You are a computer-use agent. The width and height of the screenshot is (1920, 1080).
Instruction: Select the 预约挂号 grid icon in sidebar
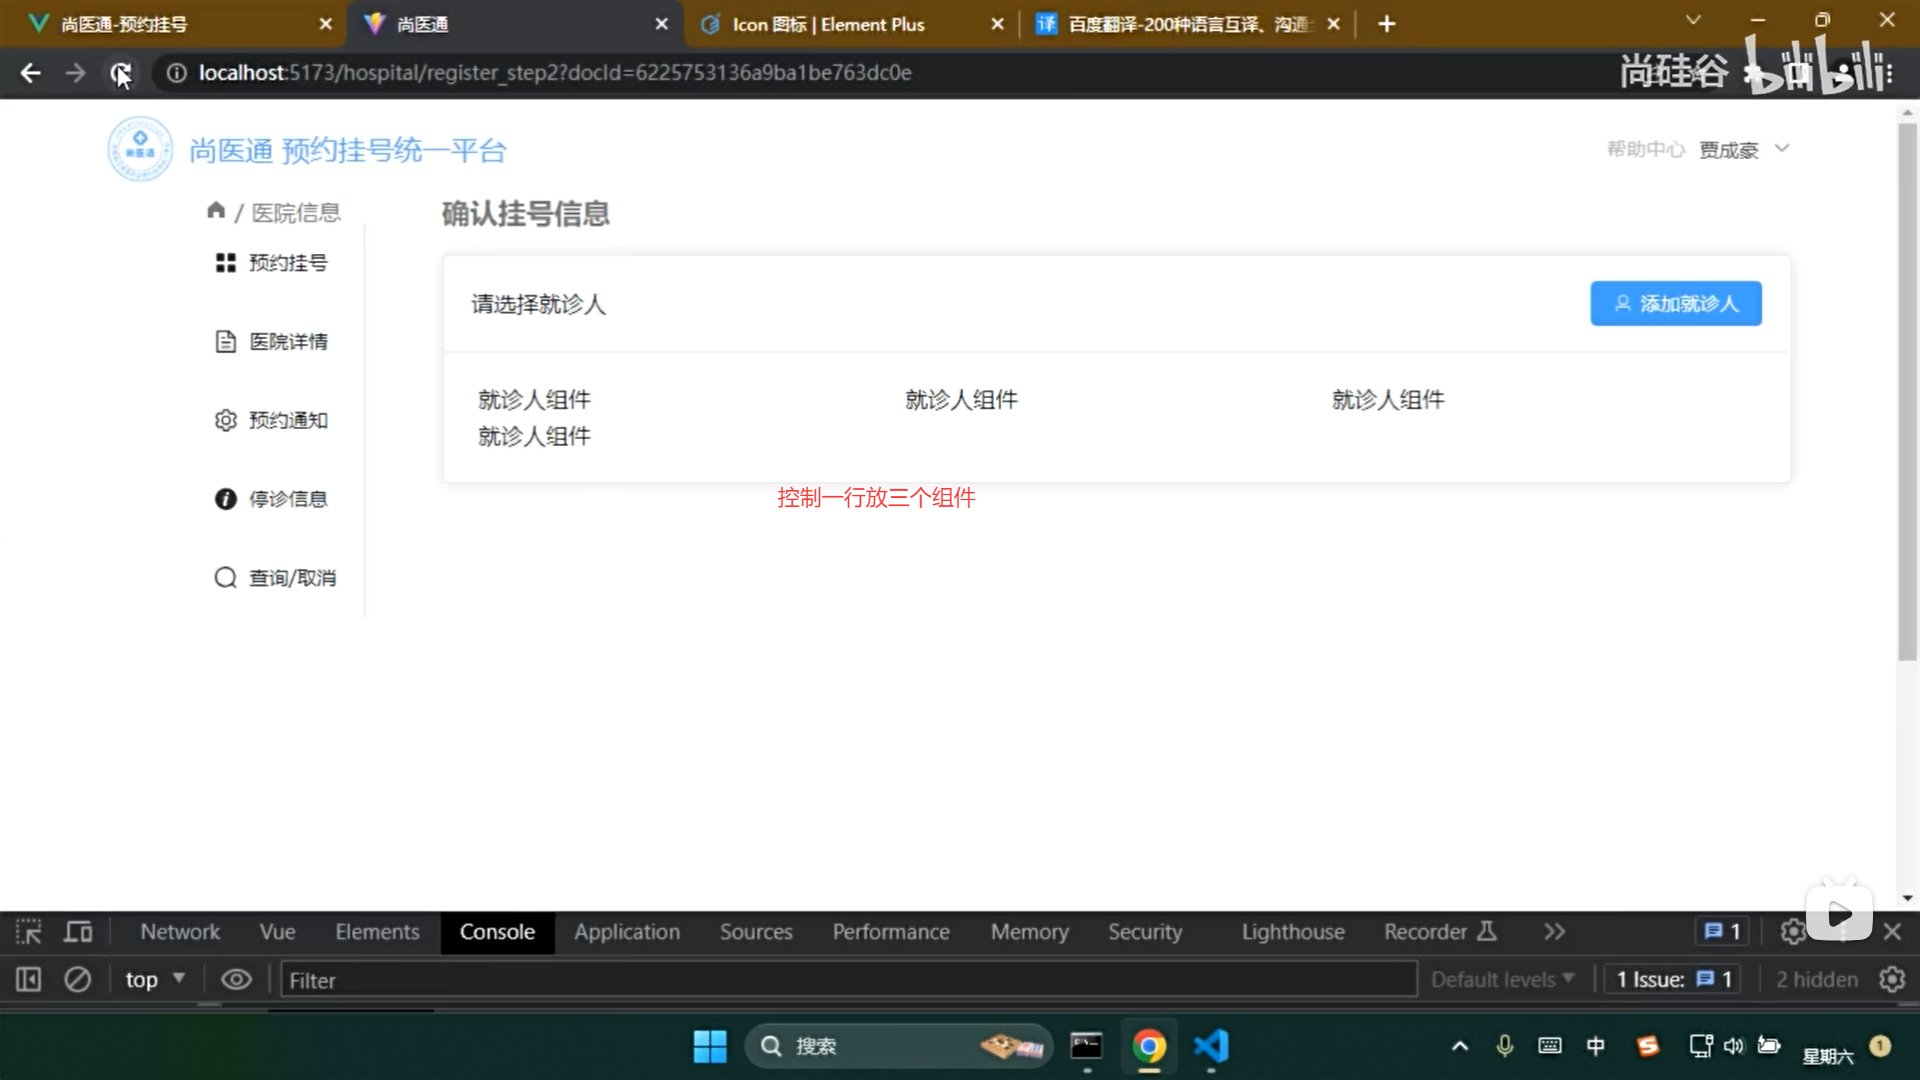pyautogui.click(x=225, y=262)
